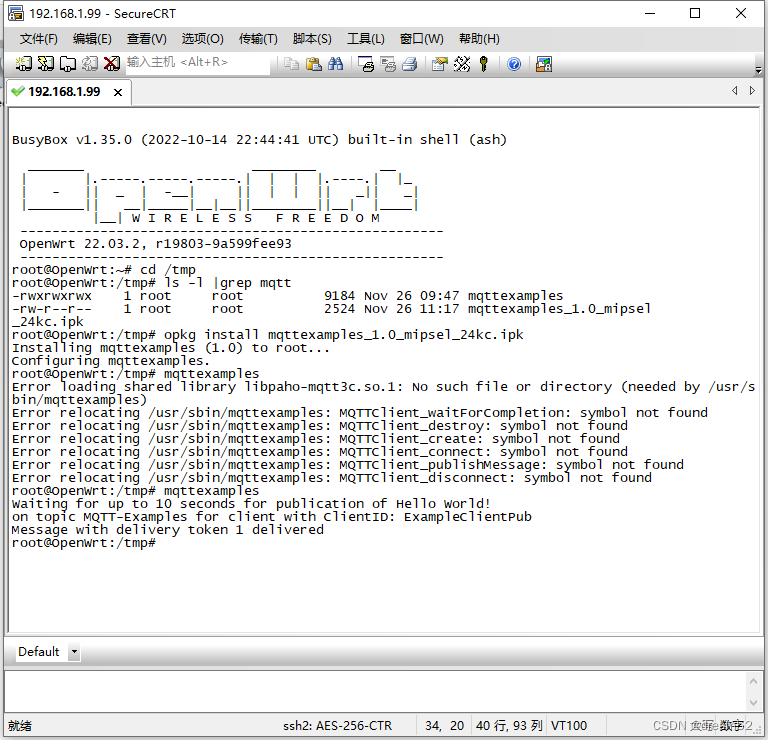Click inside the bottom command window
The image size is (768, 740).
375,692
